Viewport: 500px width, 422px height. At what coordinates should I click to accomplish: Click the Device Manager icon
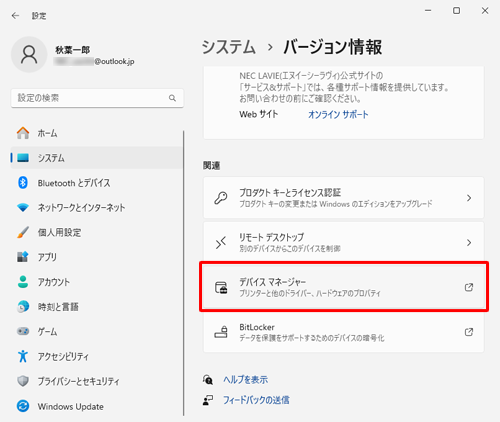tap(221, 287)
